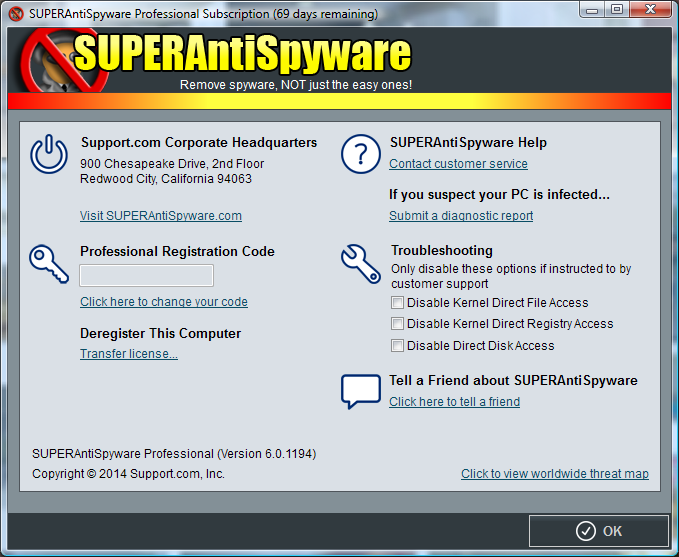Screen dimensions: 679x557
Task: Click the power icon beside Corporate Headquarters
Action: coord(48,154)
